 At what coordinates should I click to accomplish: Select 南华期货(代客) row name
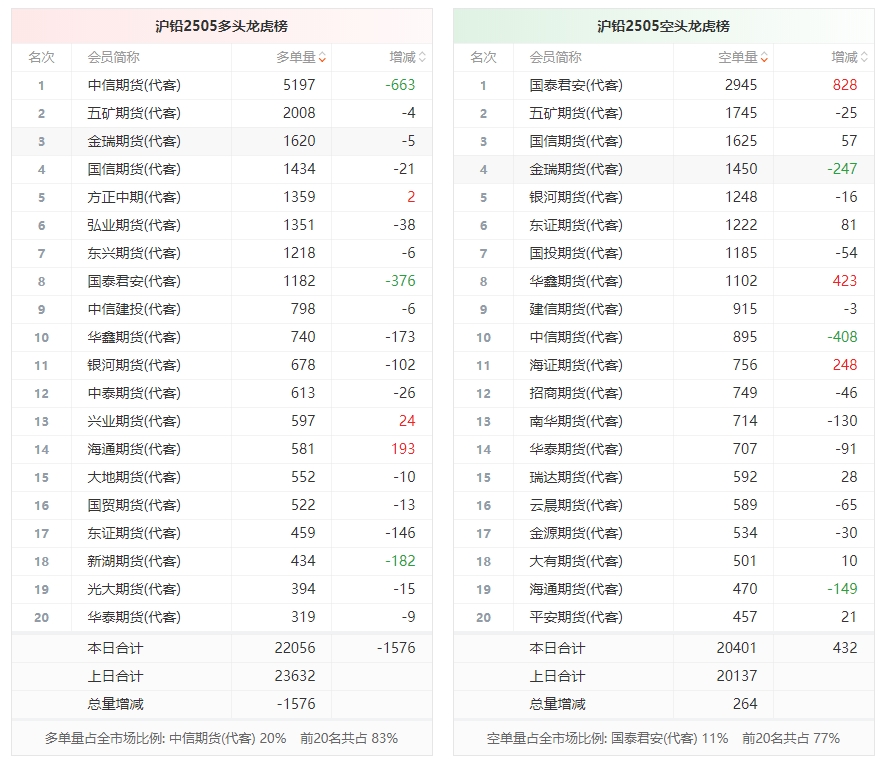(x=576, y=421)
